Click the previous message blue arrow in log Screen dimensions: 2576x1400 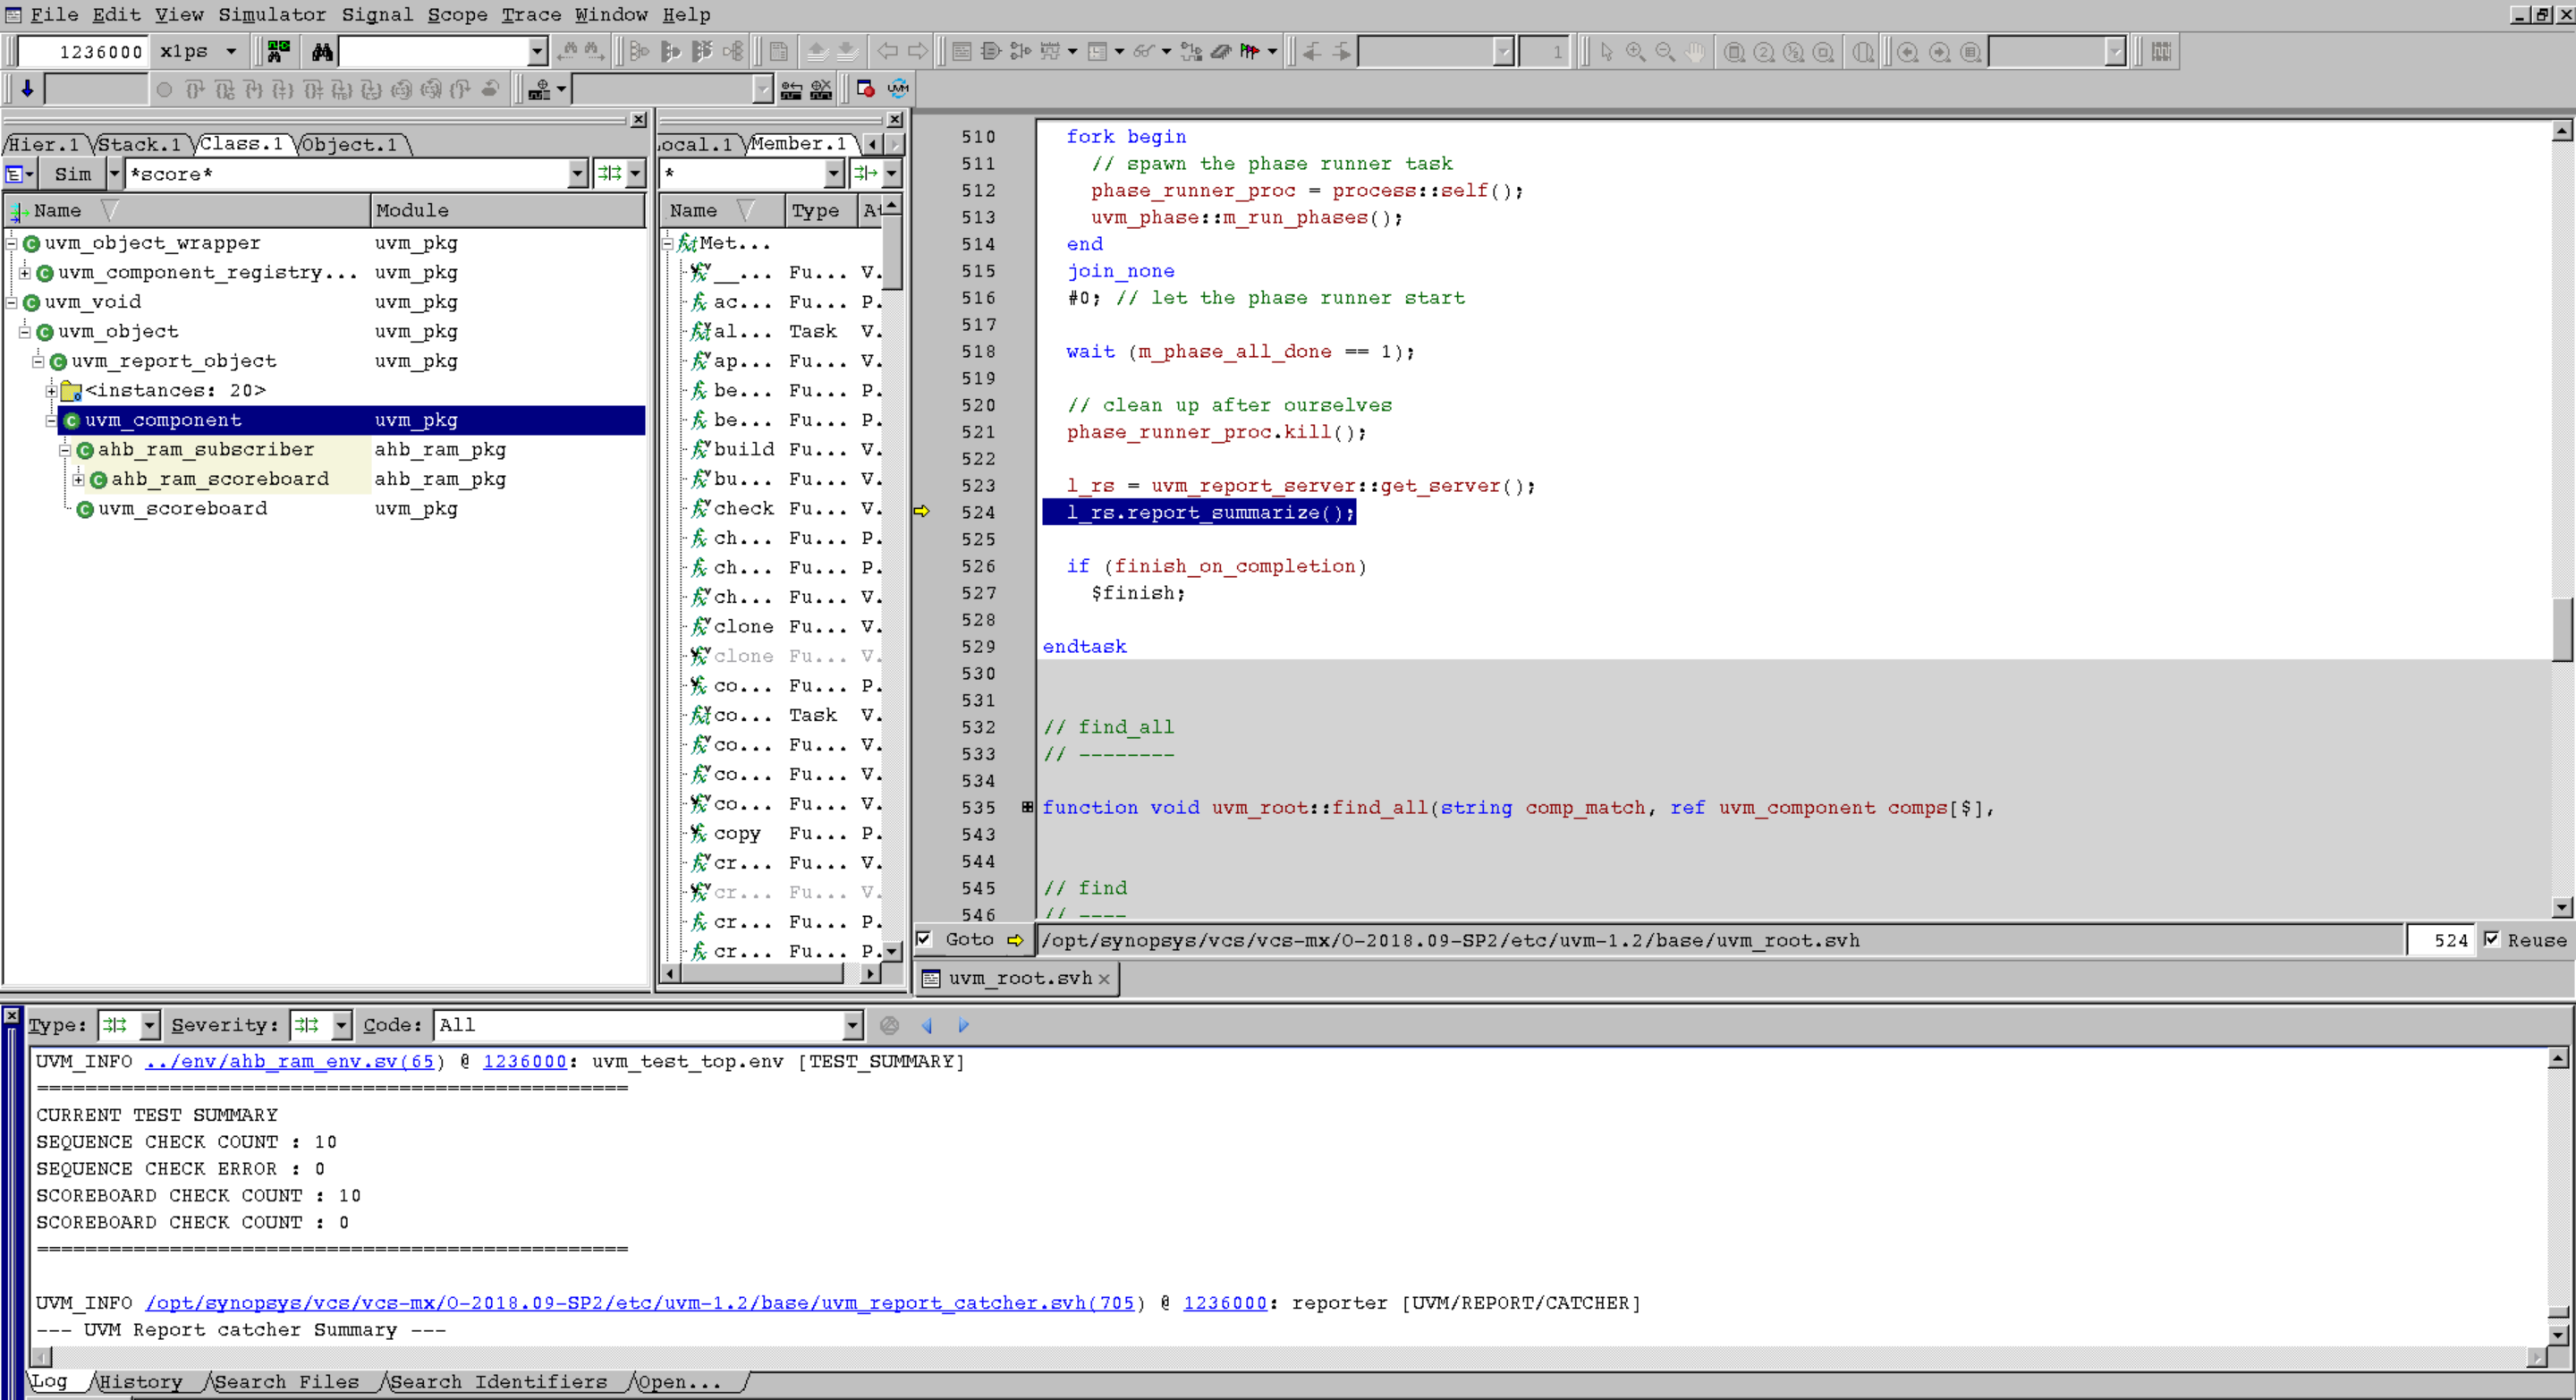pos(927,1025)
